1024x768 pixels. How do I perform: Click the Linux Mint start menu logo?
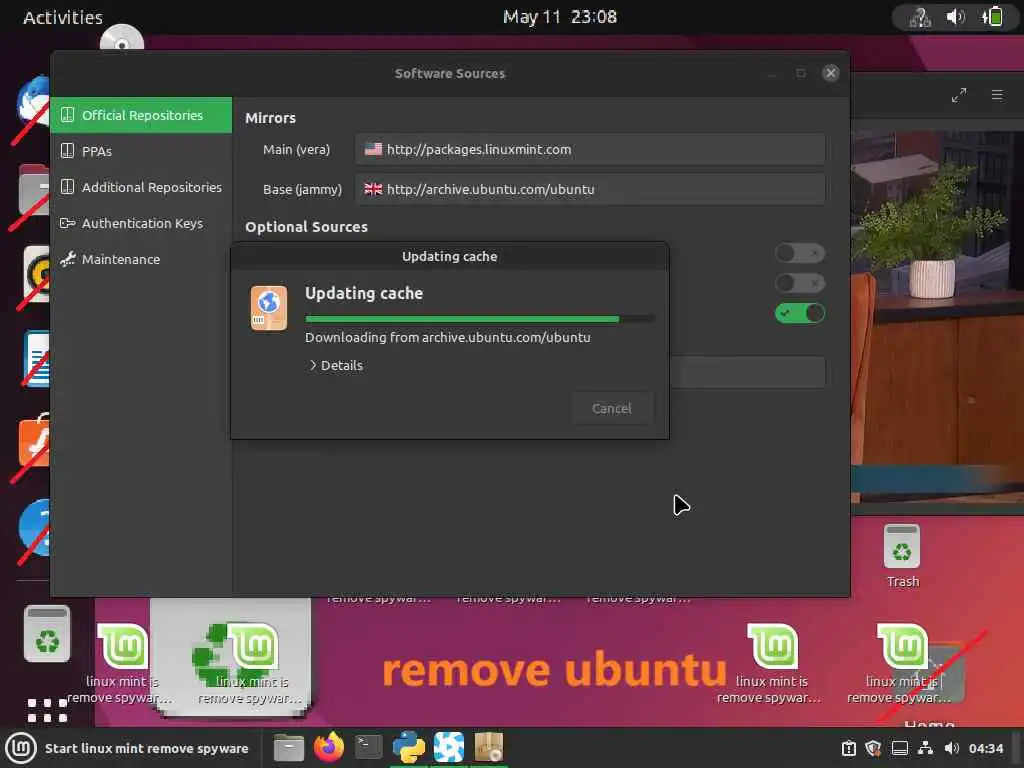(20, 748)
